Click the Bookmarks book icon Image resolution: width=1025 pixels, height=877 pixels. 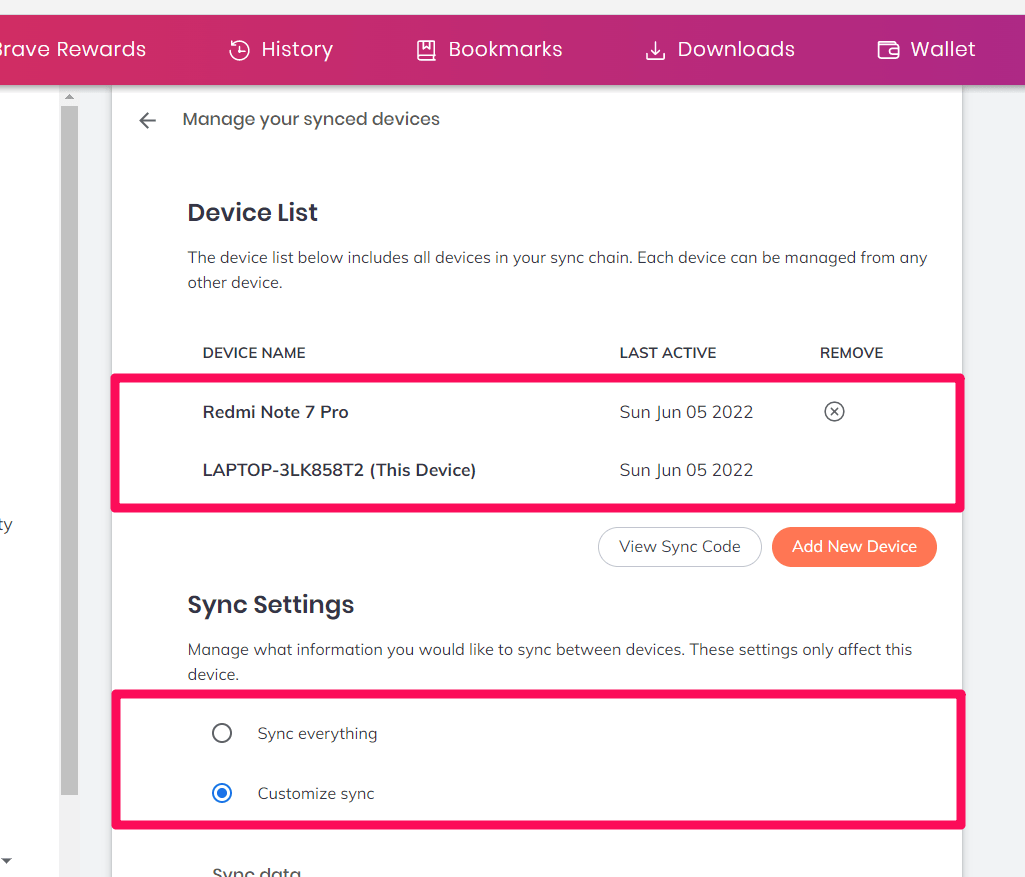[x=426, y=50]
